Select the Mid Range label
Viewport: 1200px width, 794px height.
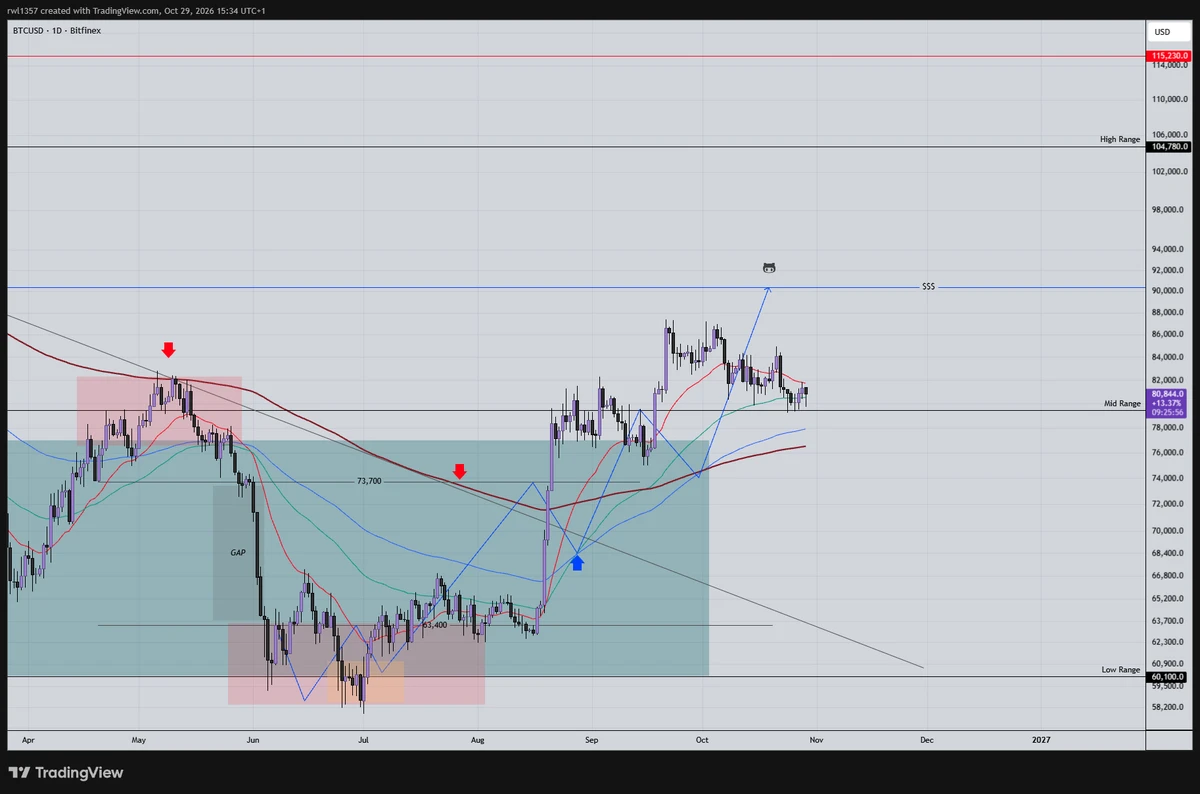coord(1122,404)
